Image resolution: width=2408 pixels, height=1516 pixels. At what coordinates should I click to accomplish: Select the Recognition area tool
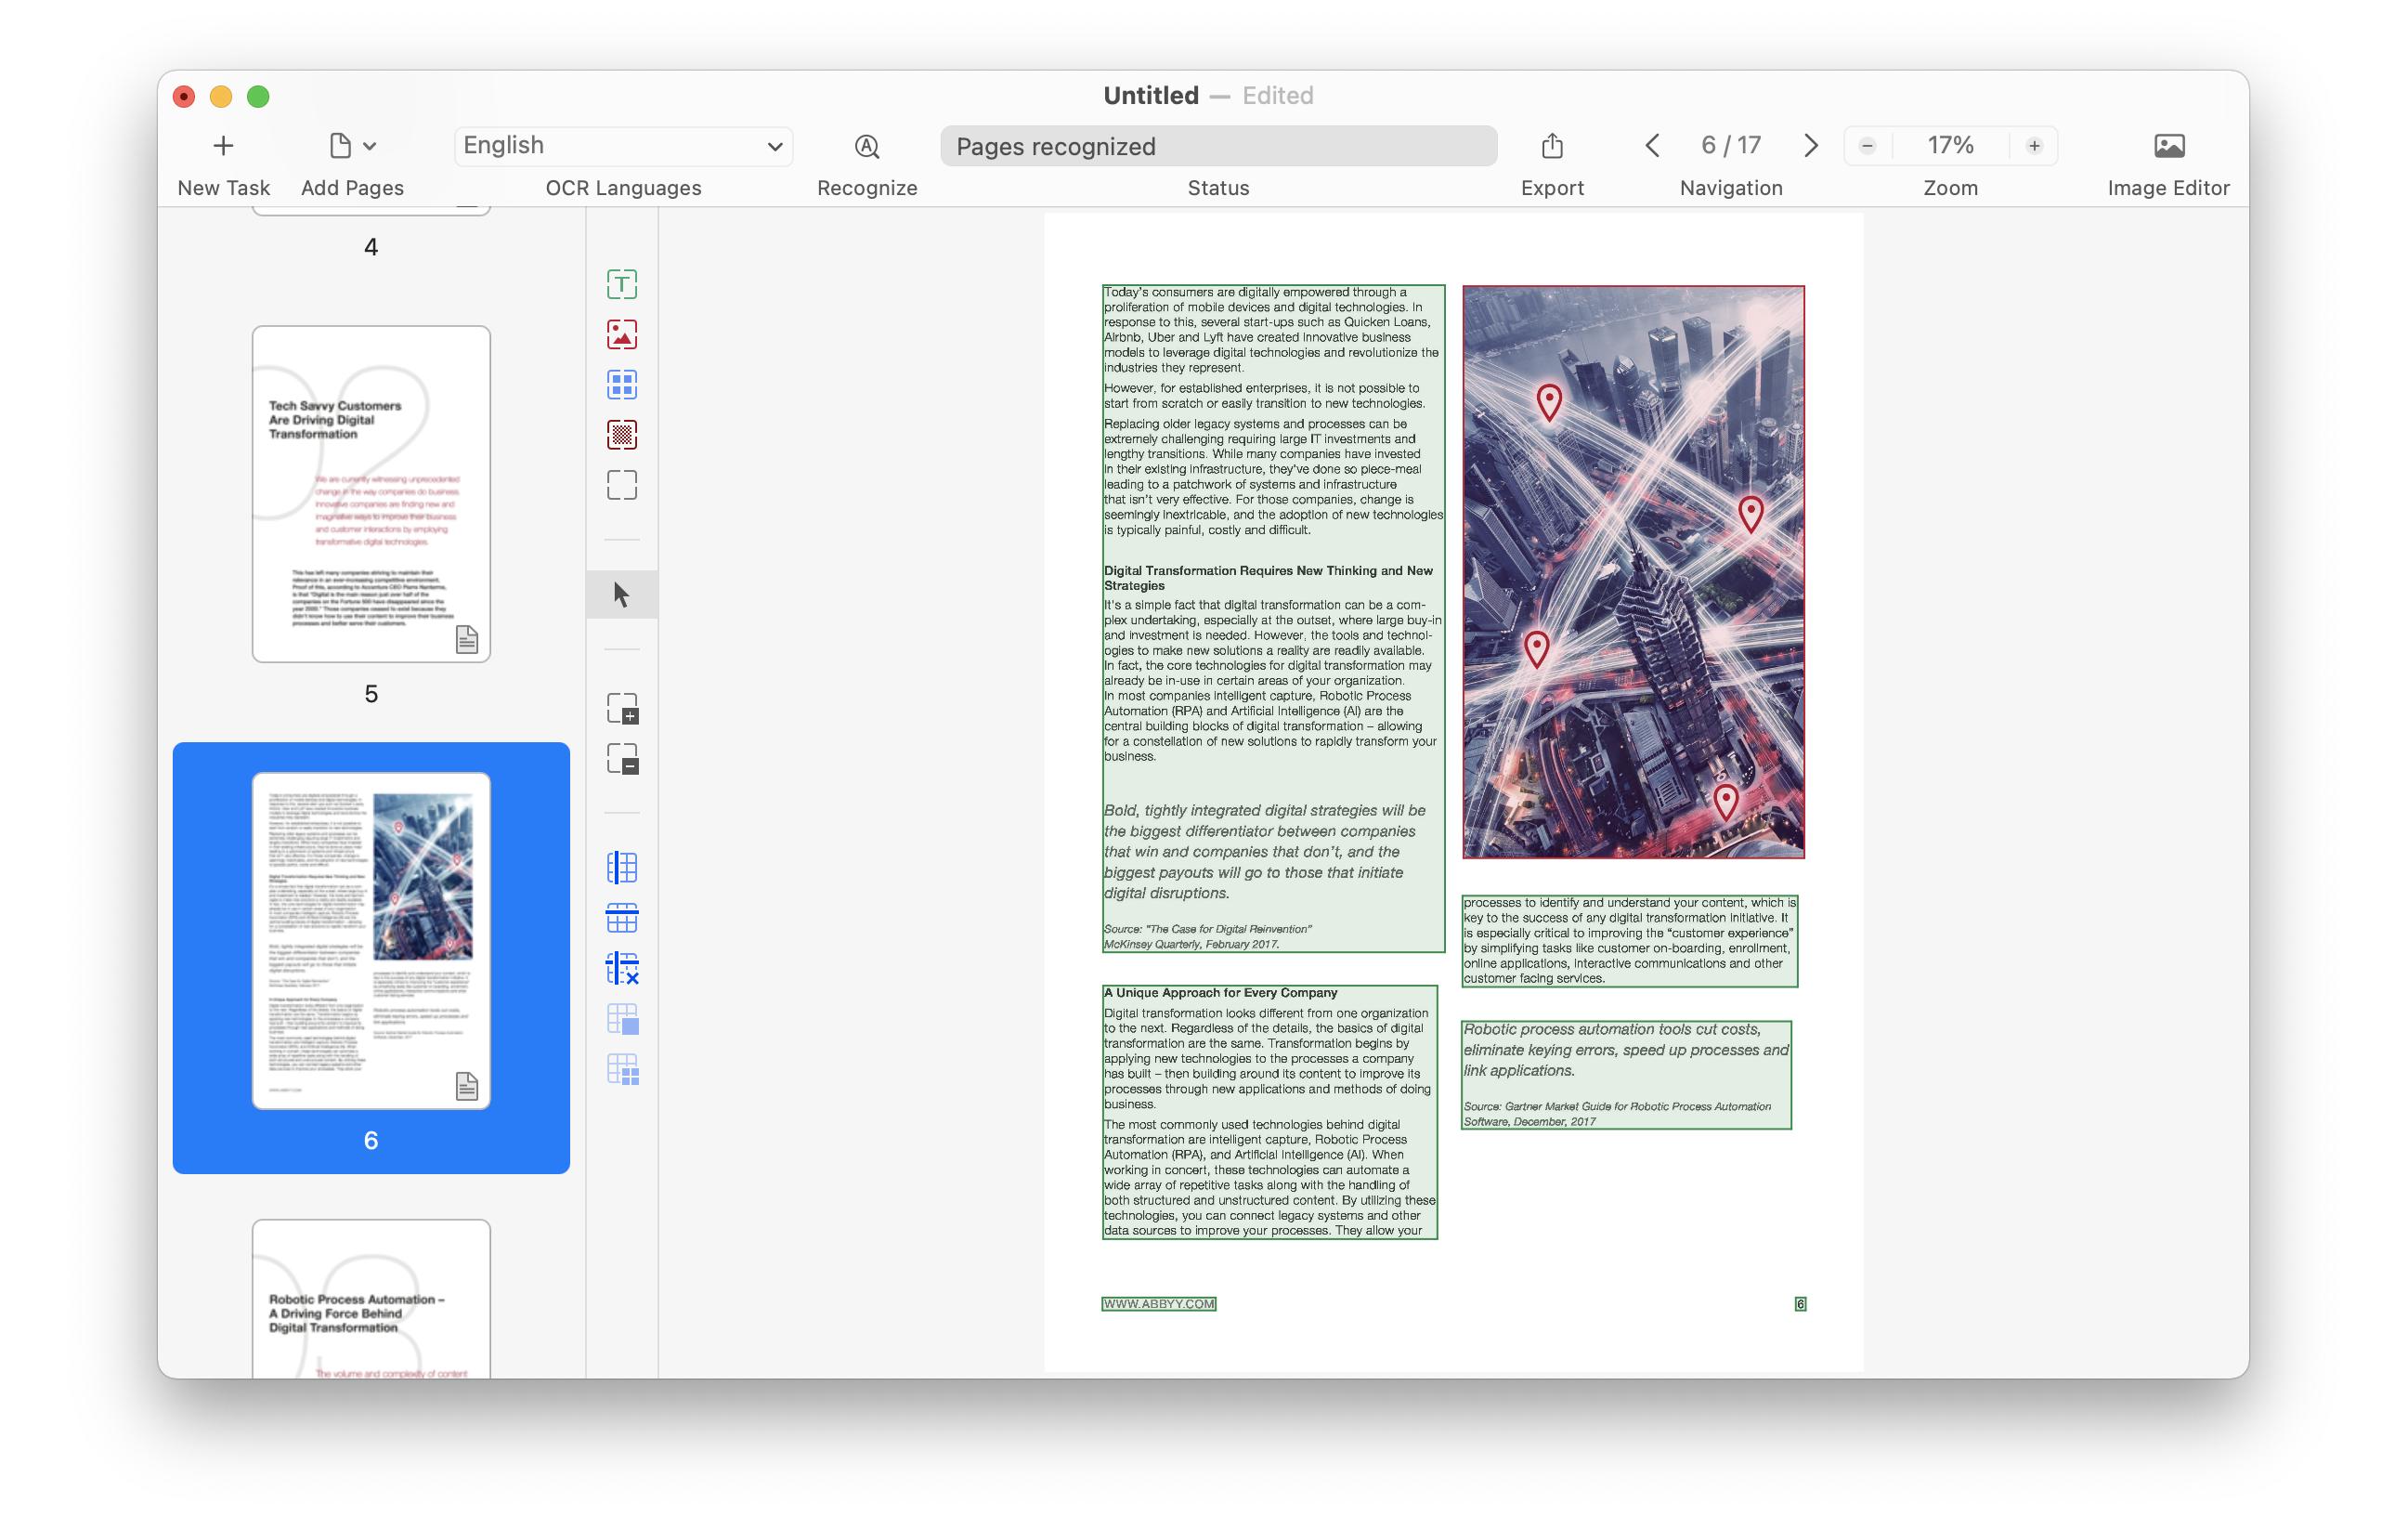coord(621,485)
